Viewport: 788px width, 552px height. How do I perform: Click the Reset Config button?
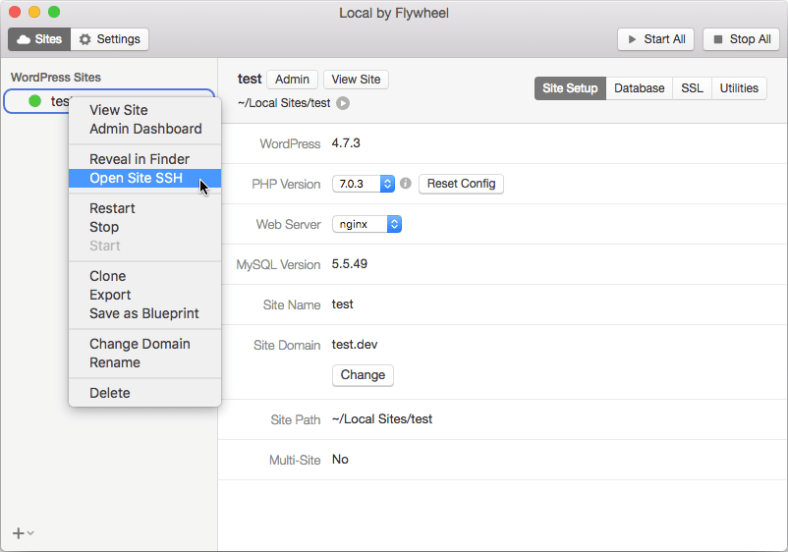(x=461, y=183)
